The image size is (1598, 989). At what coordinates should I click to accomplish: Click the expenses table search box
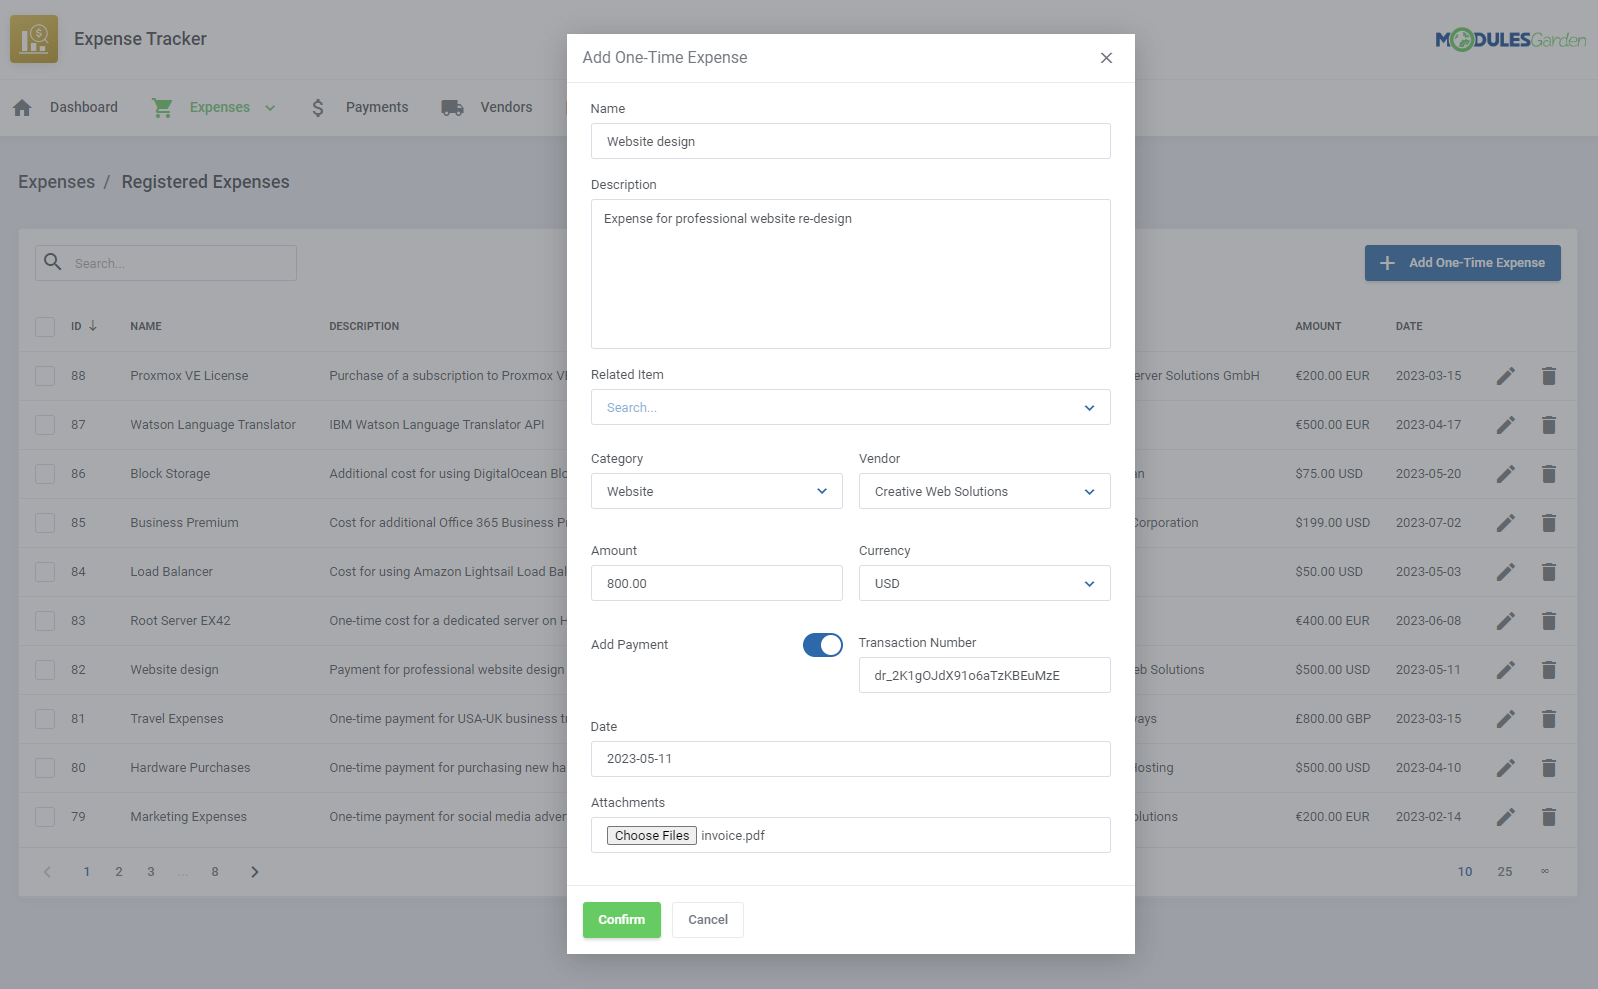(x=166, y=263)
